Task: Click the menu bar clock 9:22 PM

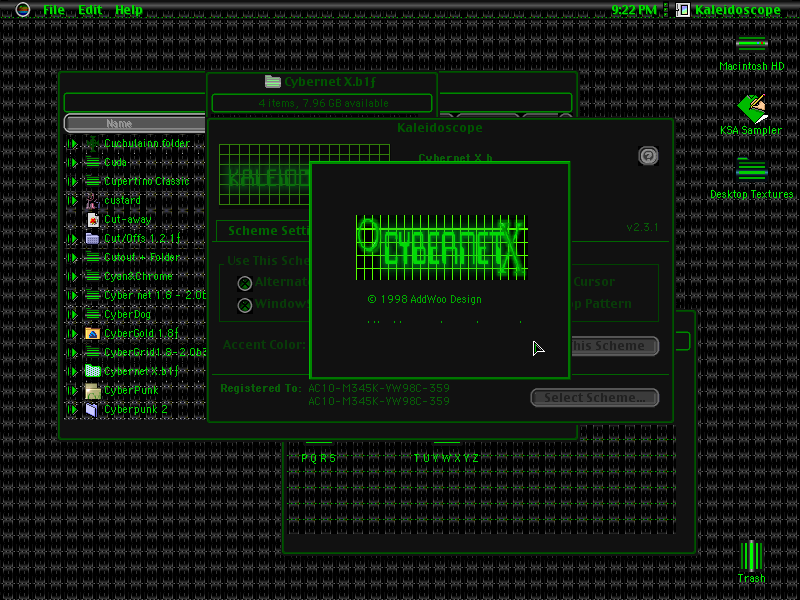Action: pyautogui.click(x=634, y=10)
